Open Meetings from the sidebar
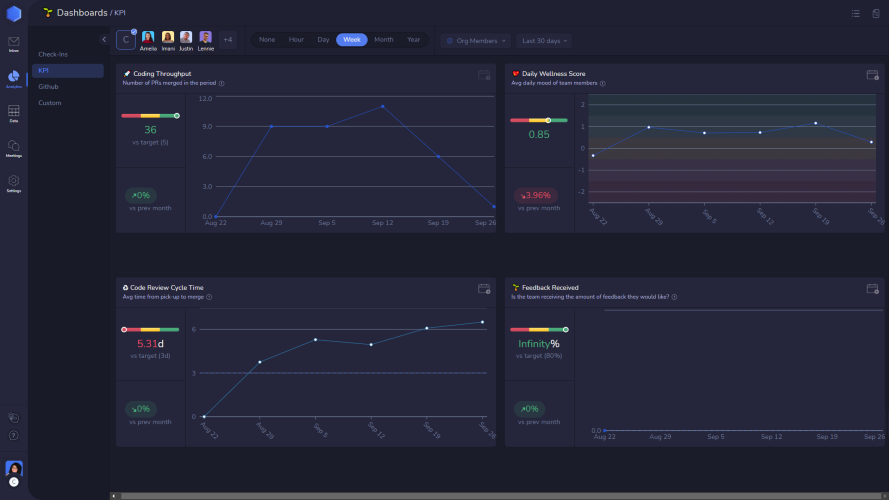 14,149
